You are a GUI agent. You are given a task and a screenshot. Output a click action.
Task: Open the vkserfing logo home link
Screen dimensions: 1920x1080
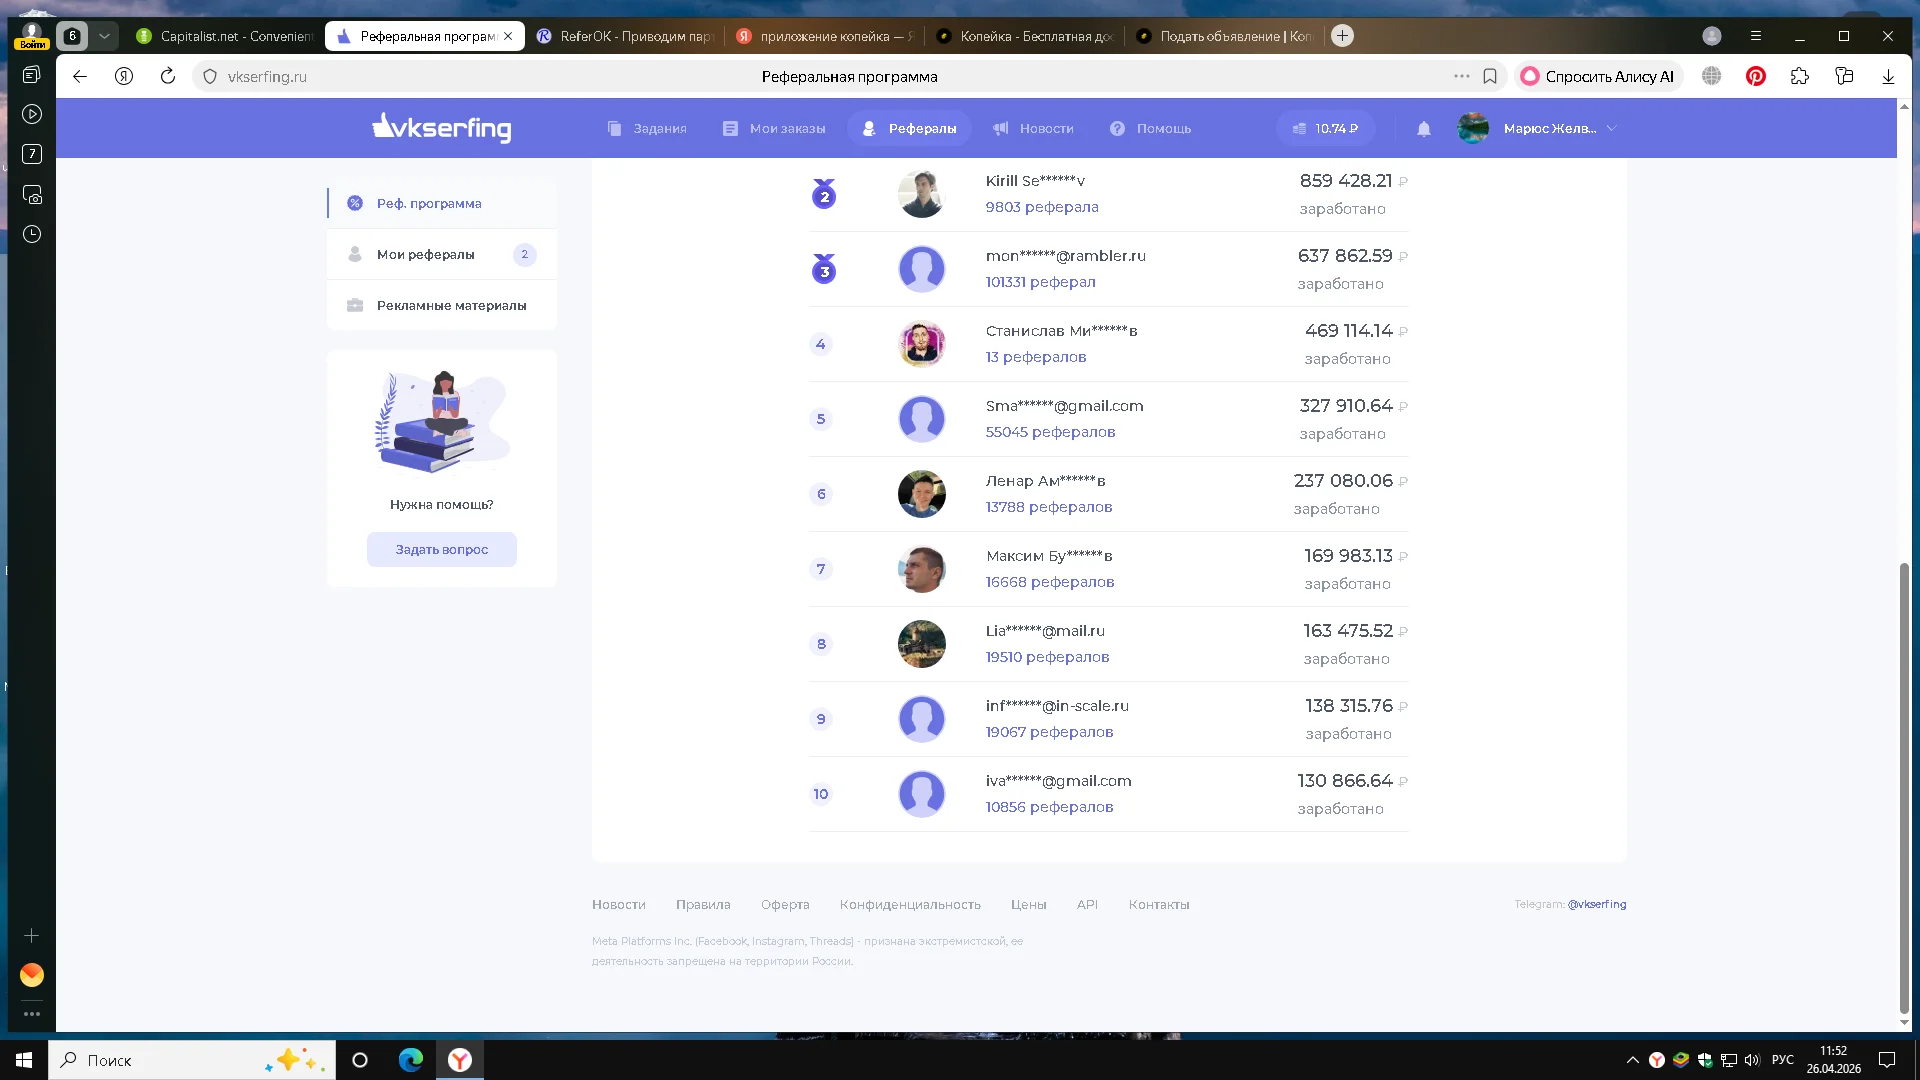coord(441,128)
